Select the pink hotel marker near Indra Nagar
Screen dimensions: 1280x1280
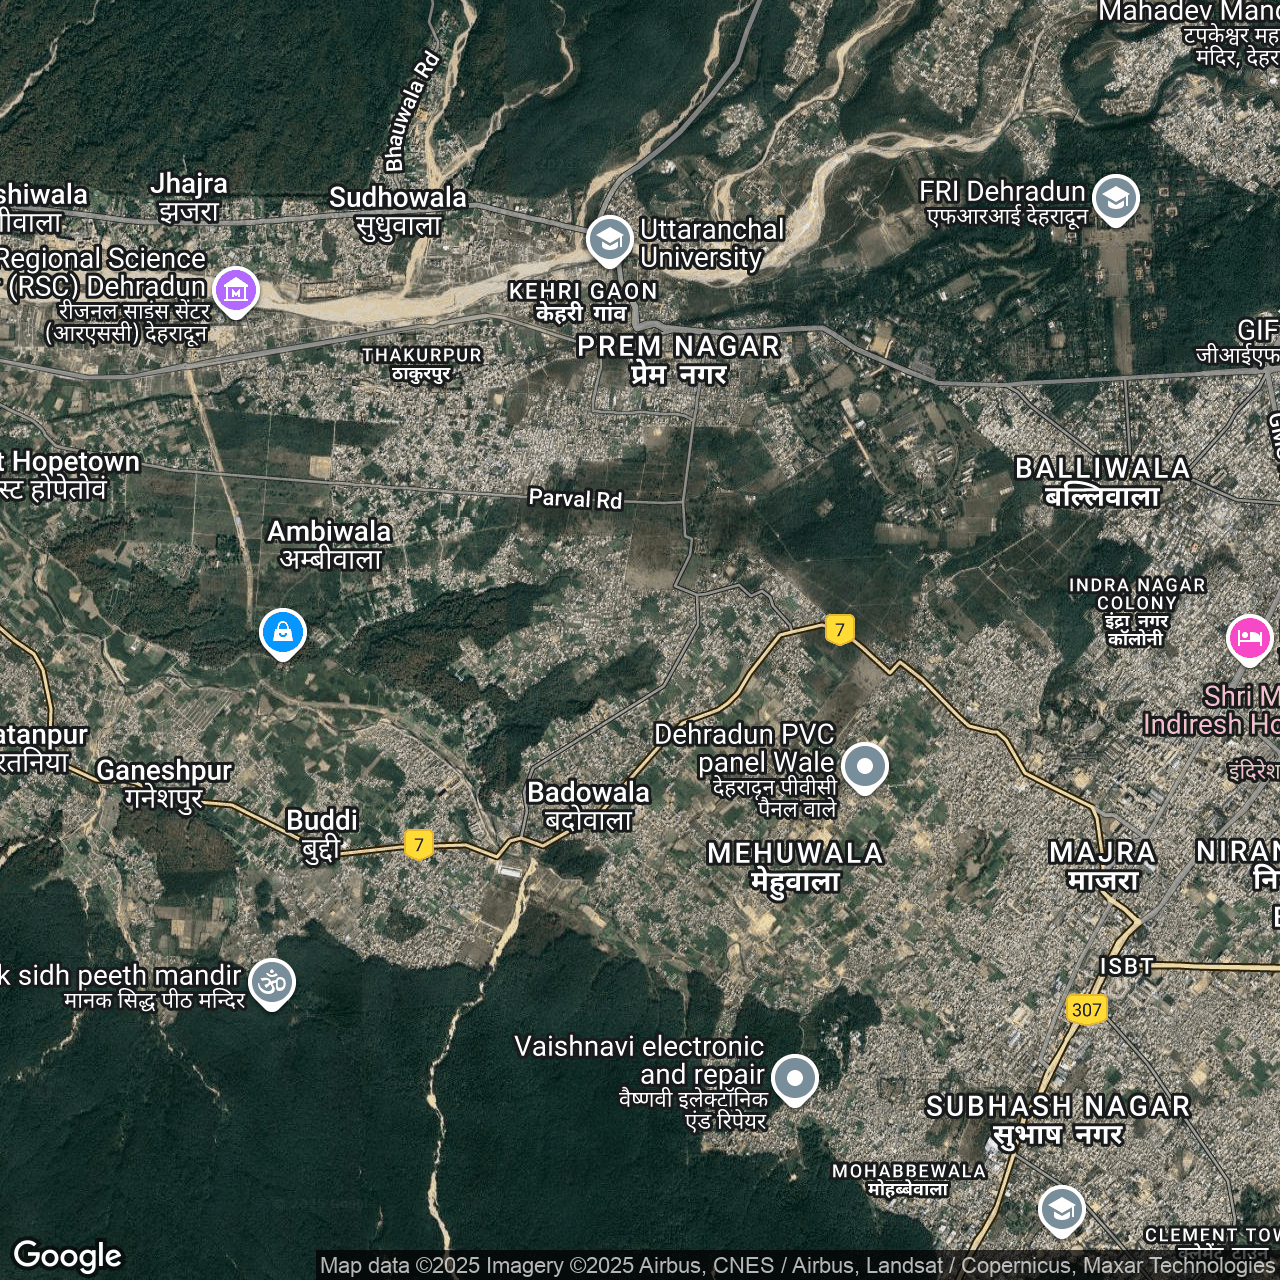1249,638
